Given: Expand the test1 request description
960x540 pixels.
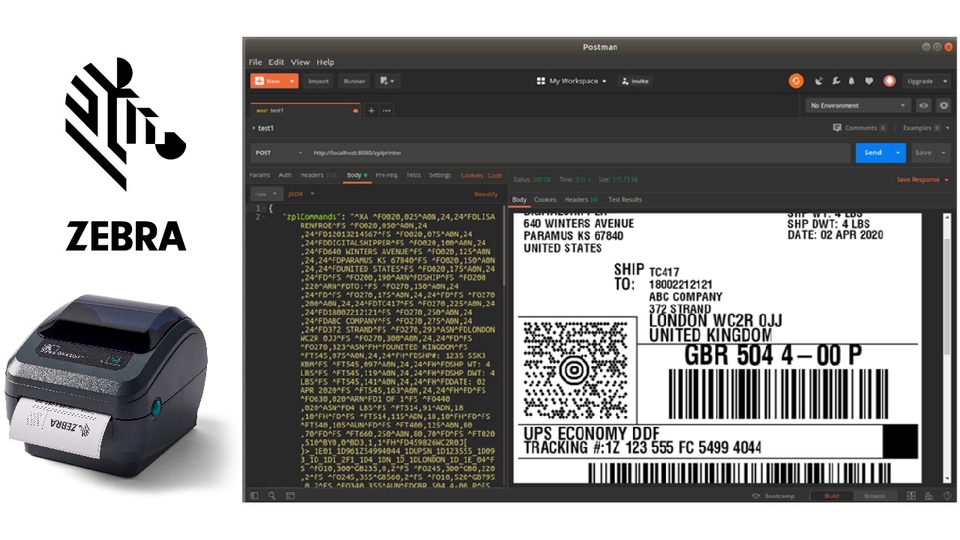Looking at the screenshot, I should tap(253, 128).
